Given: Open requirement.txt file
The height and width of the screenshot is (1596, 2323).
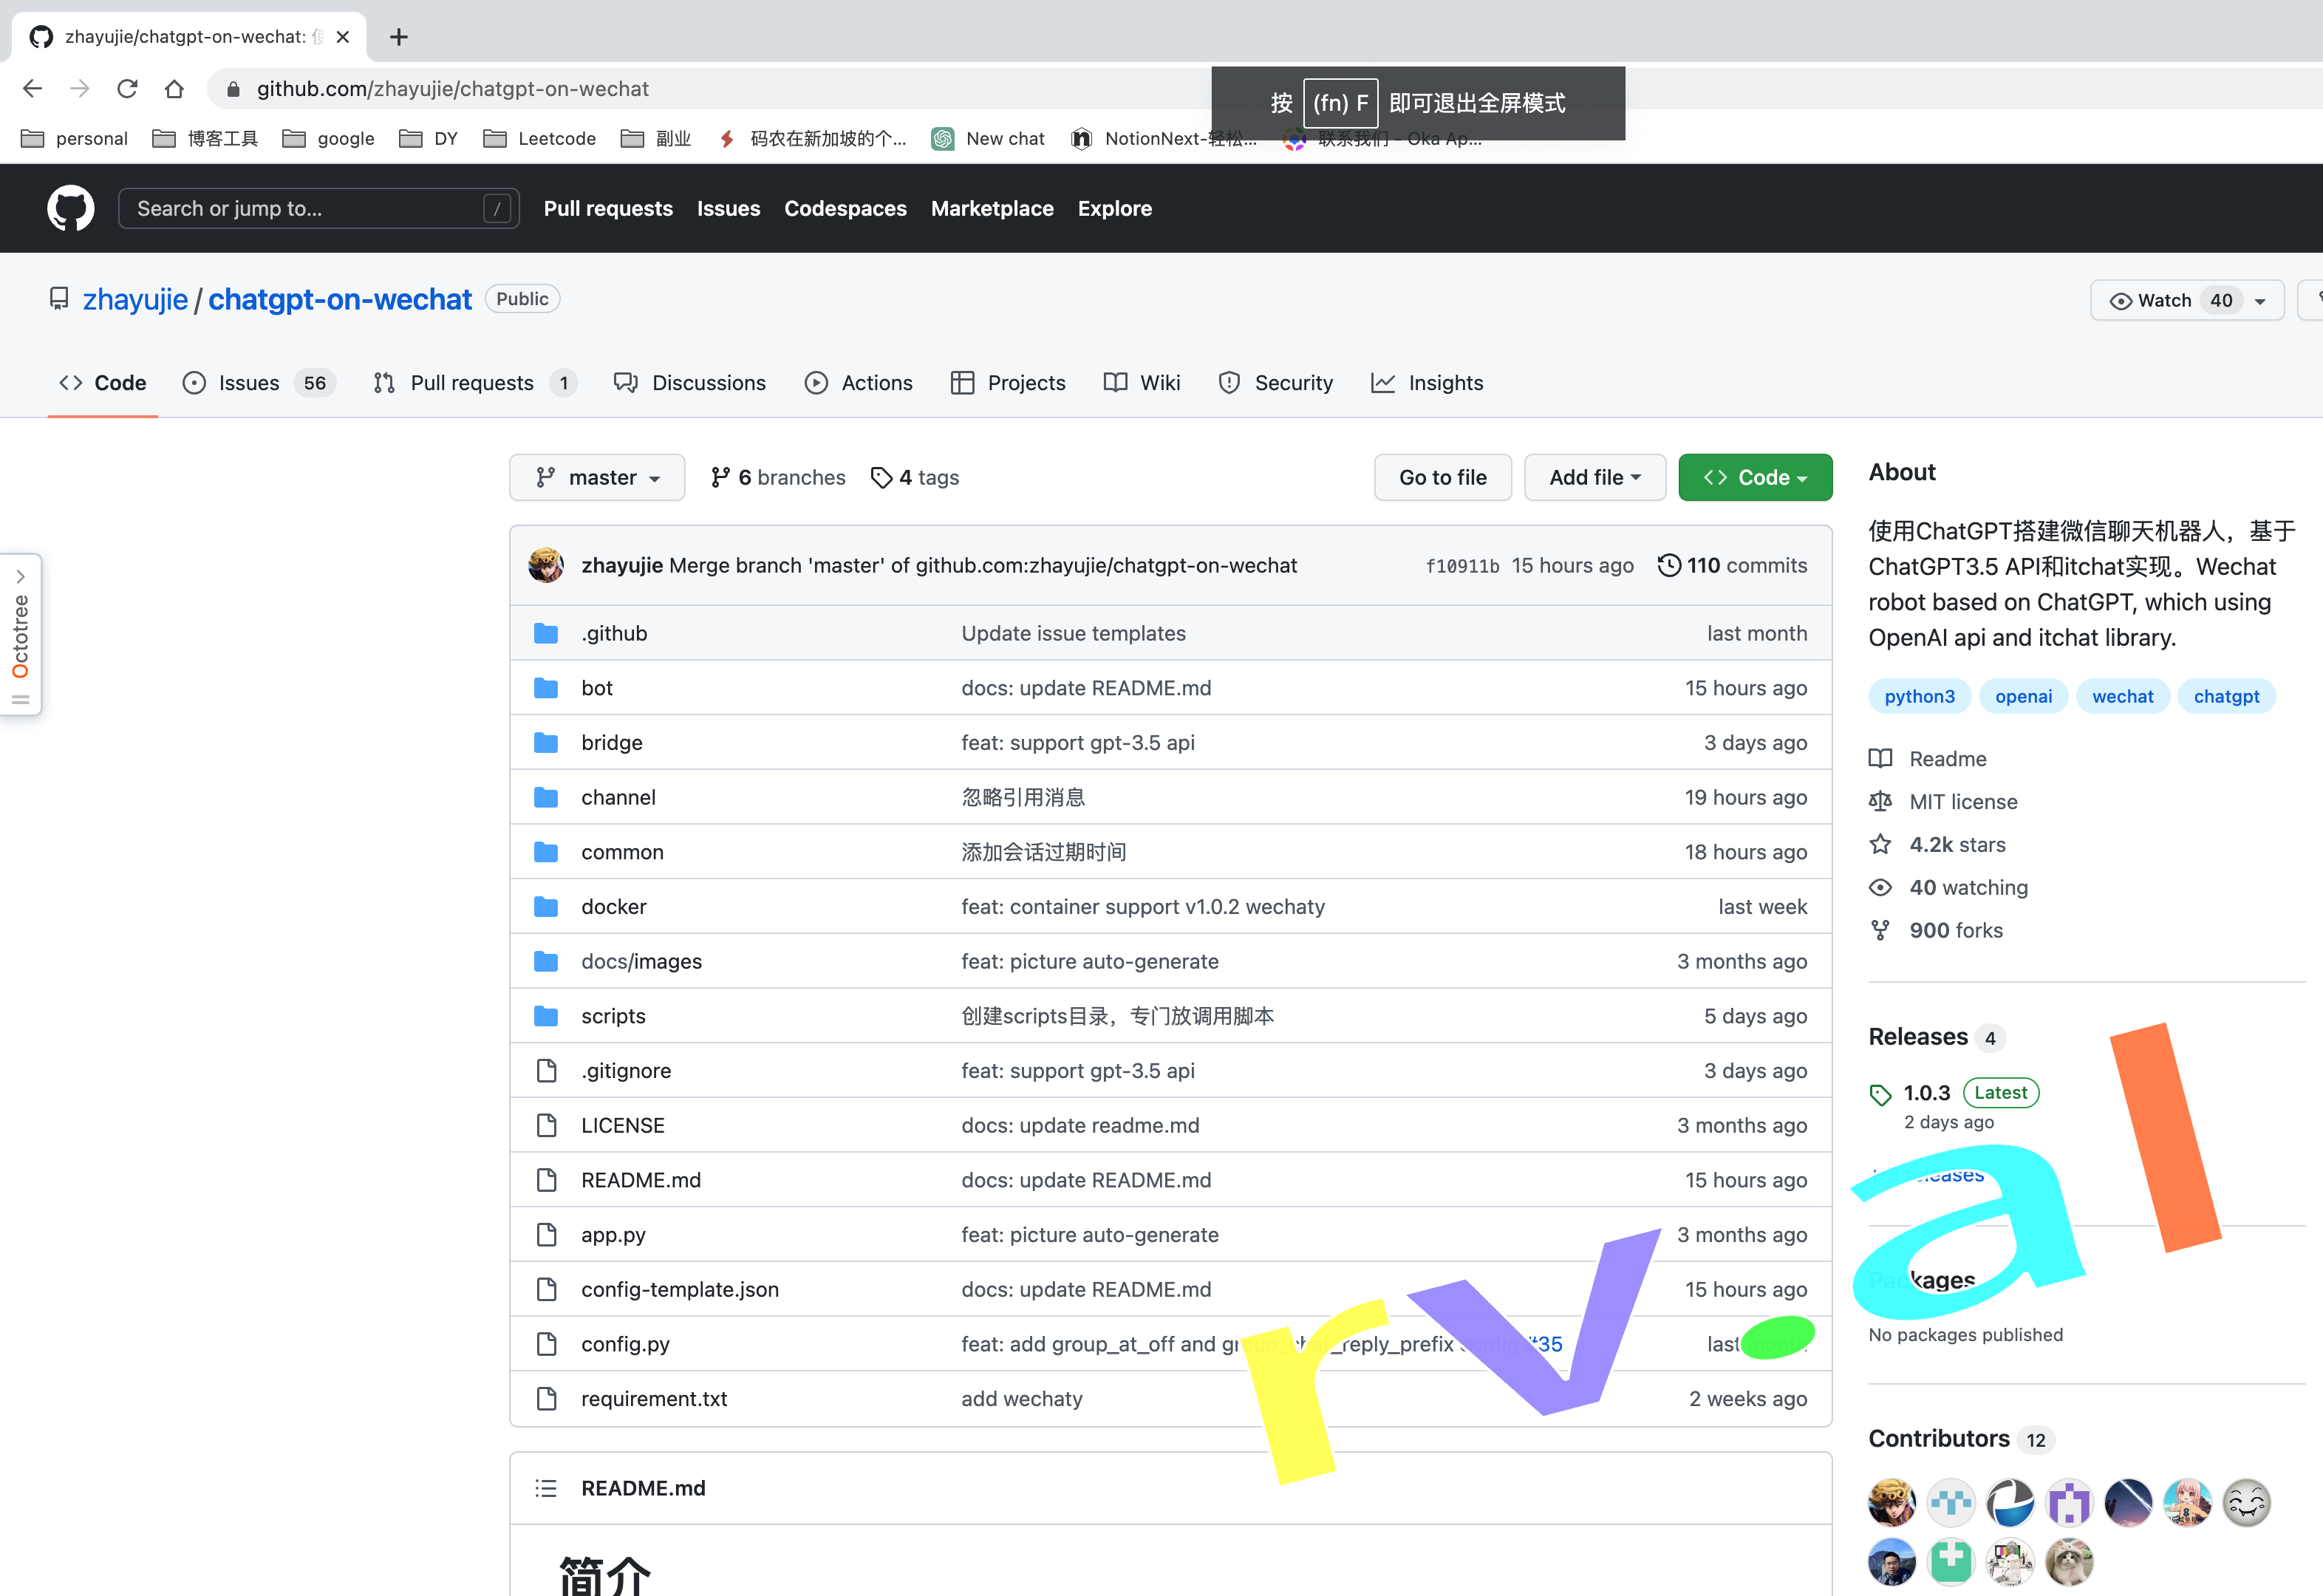Looking at the screenshot, I should click(x=654, y=1399).
